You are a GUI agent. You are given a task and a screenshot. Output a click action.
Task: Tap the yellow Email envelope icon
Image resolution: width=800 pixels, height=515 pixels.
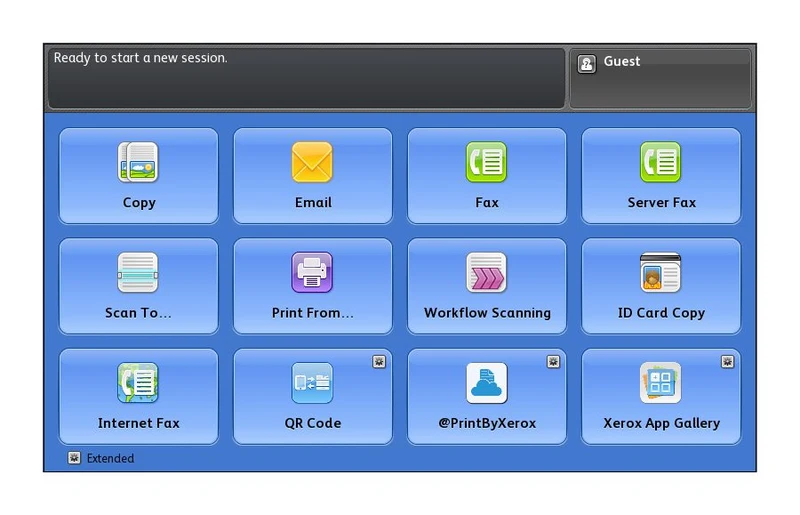coord(312,162)
